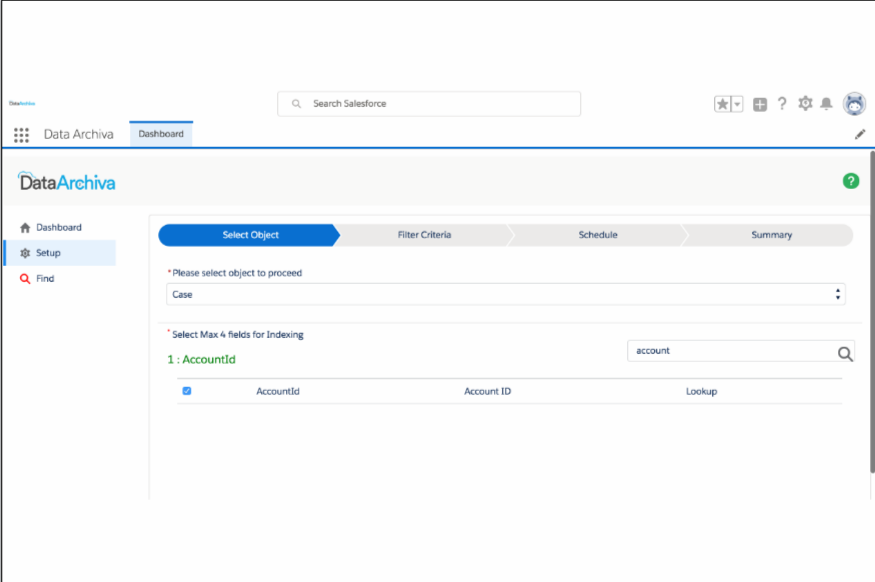Image resolution: width=875 pixels, height=582 pixels.
Task: Click the search magnifier in field filter
Action: (845, 353)
